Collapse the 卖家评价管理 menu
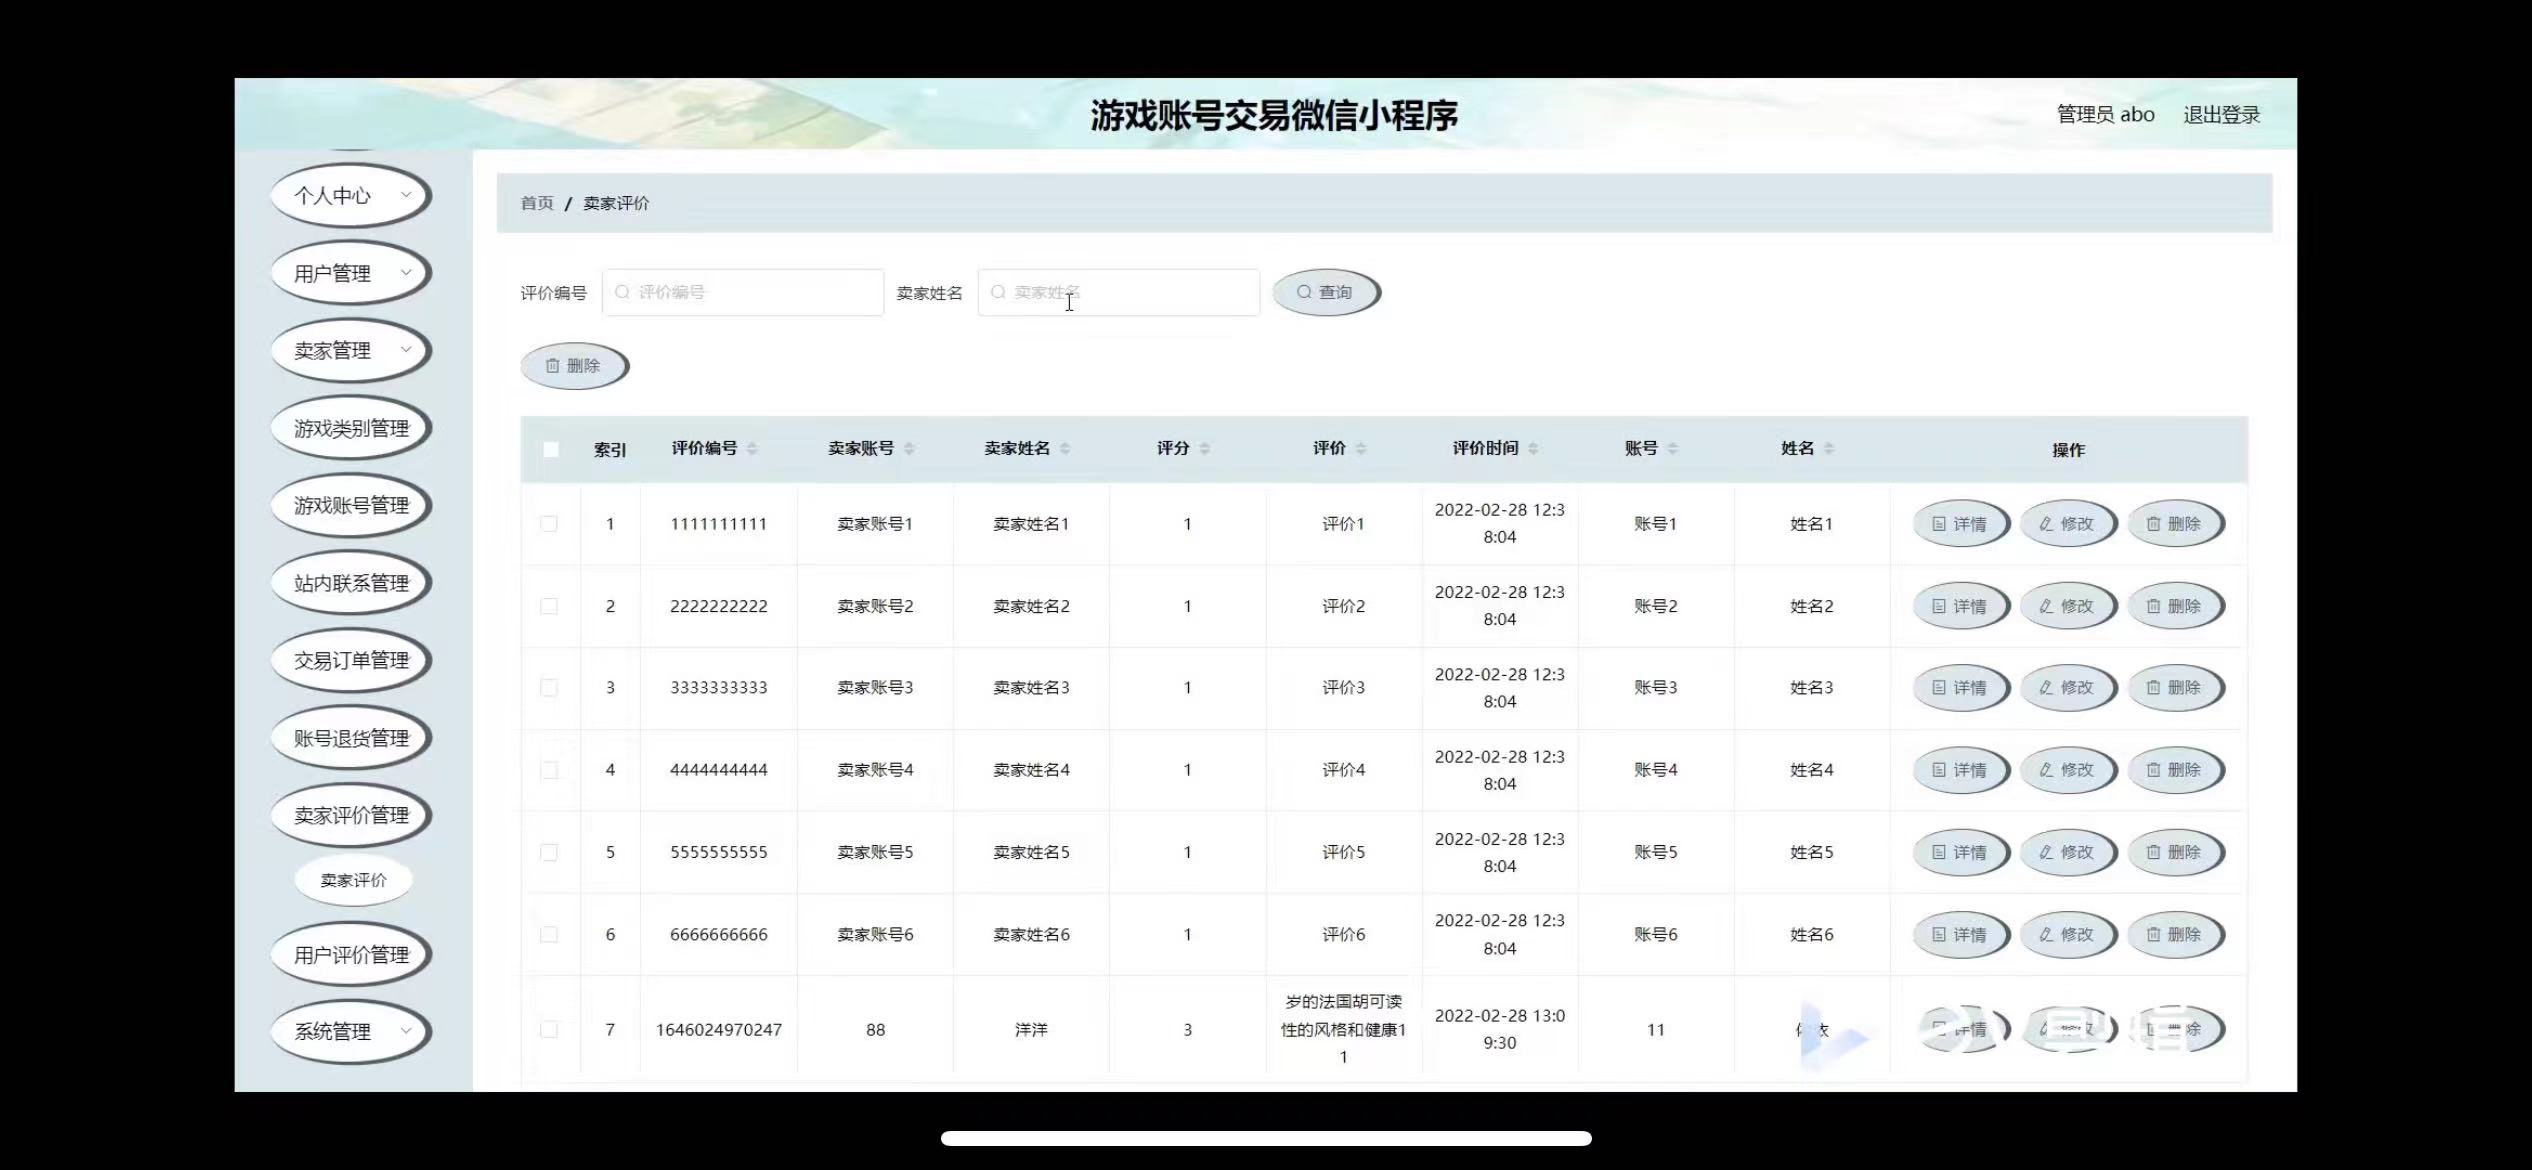This screenshot has height=1170, width=2532. coord(350,815)
